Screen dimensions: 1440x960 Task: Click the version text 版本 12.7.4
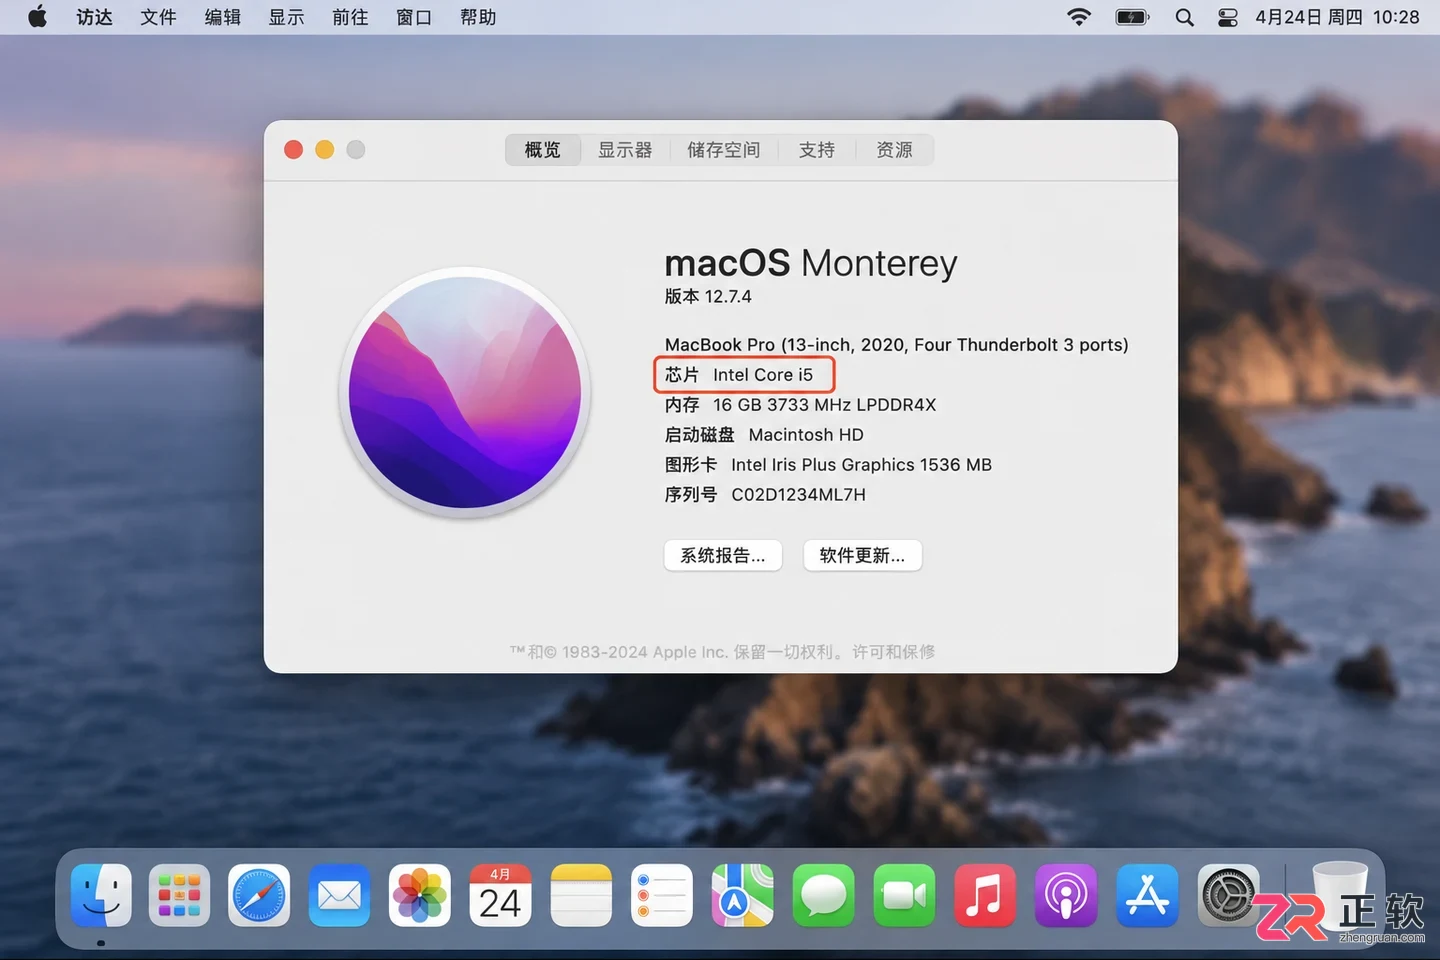(x=708, y=297)
